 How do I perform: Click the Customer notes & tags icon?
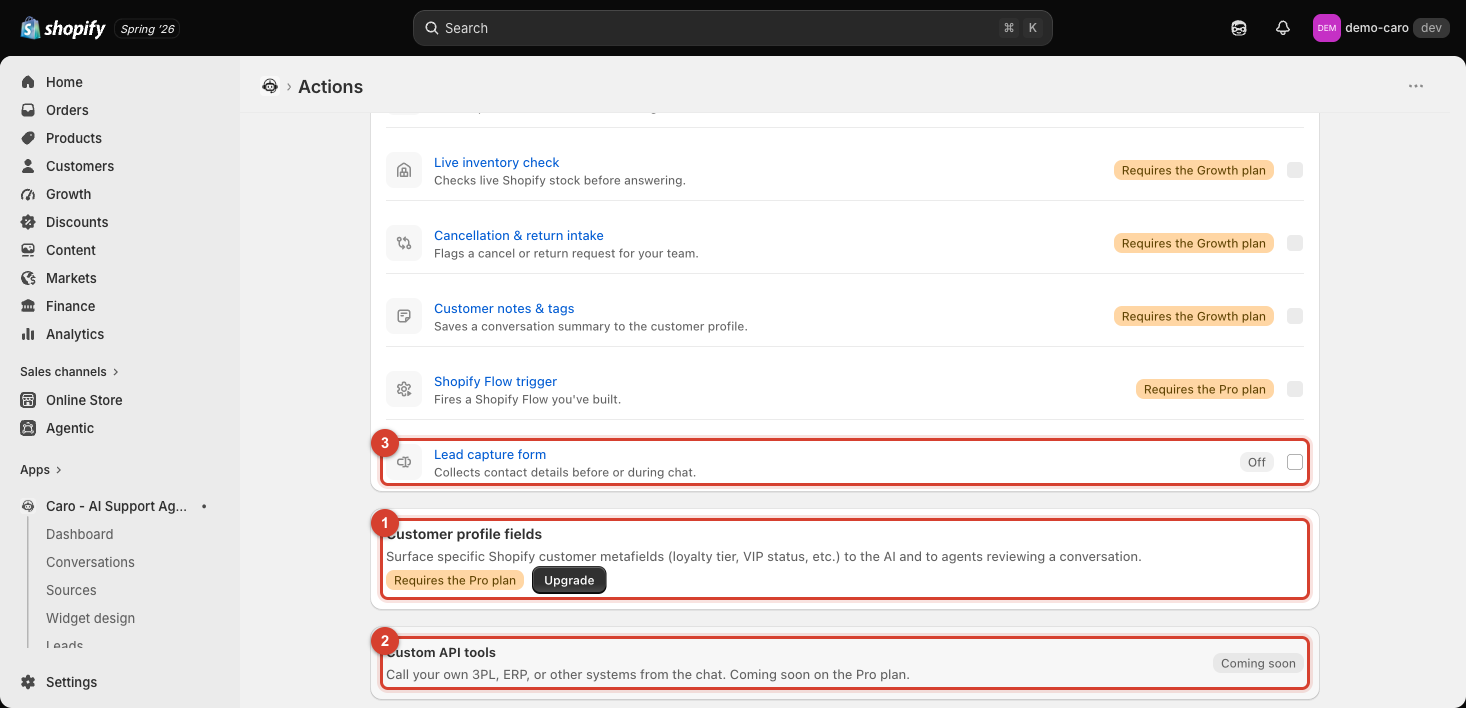pos(404,316)
